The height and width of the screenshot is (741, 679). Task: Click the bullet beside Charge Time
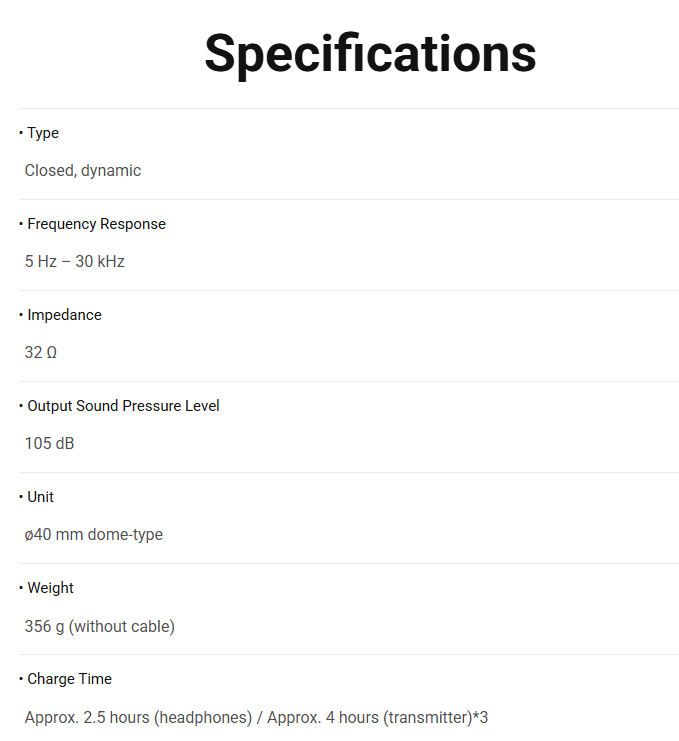pyautogui.click(x=21, y=679)
